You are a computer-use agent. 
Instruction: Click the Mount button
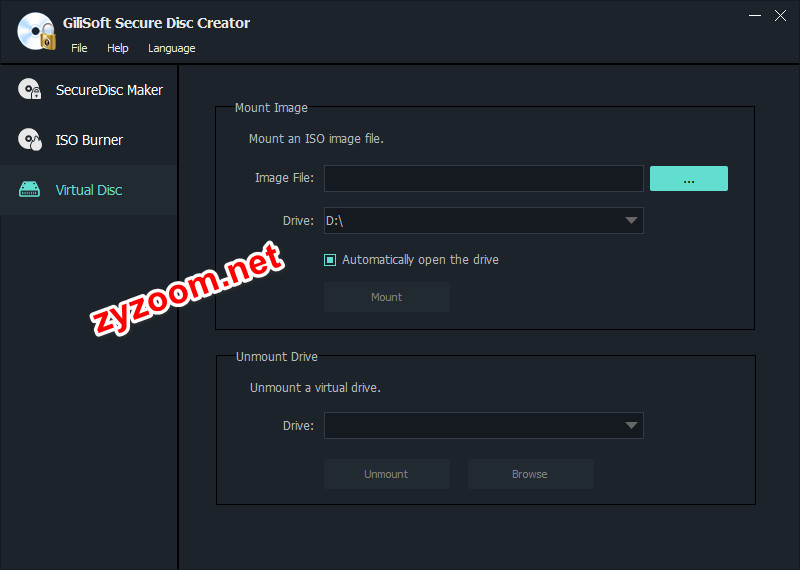click(387, 297)
